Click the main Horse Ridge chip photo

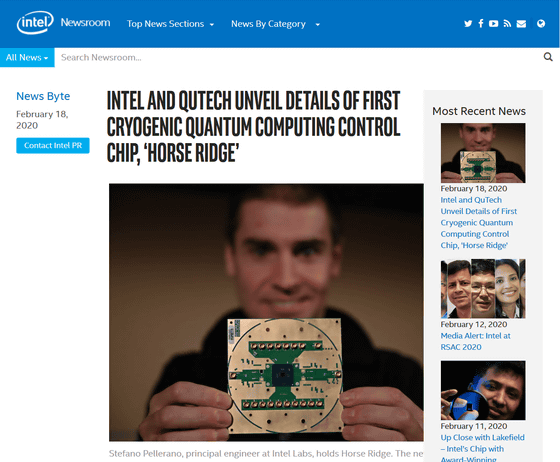coord(266,312)
